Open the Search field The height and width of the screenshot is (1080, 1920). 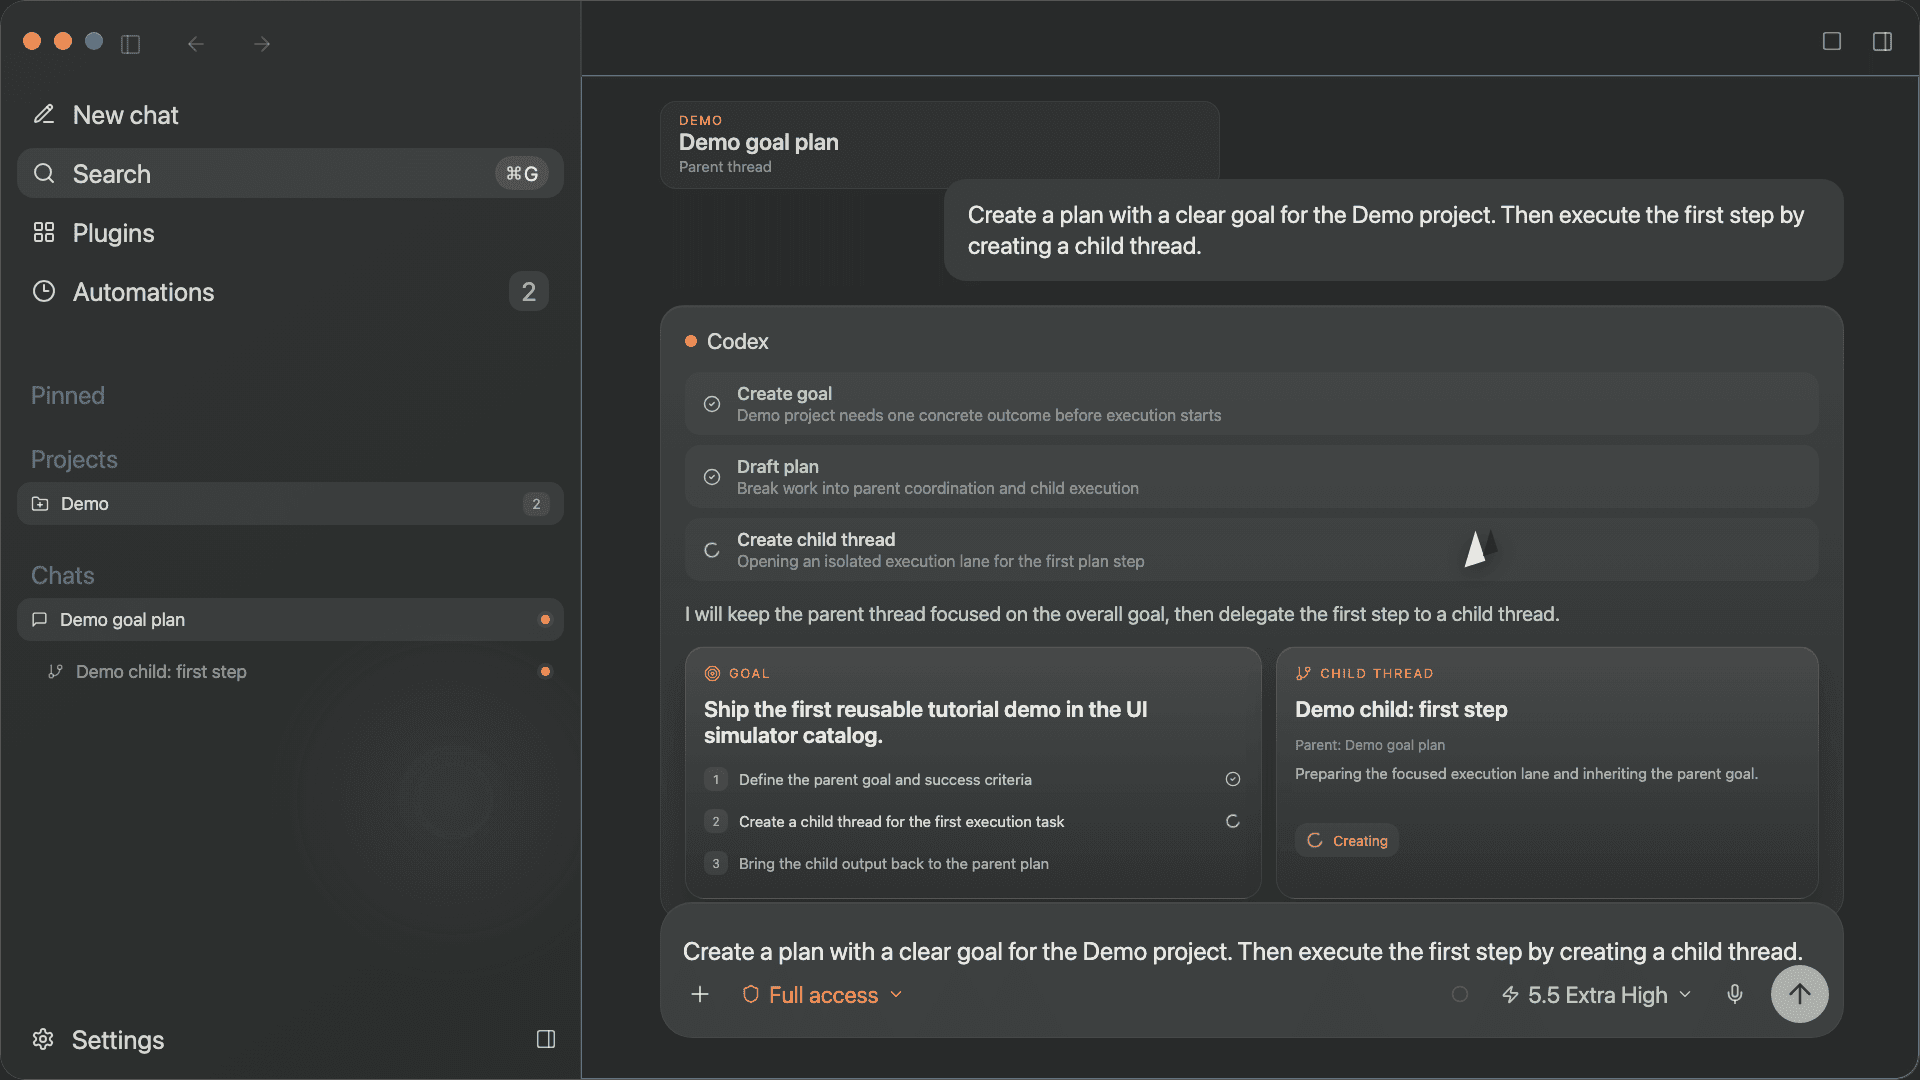290,173
